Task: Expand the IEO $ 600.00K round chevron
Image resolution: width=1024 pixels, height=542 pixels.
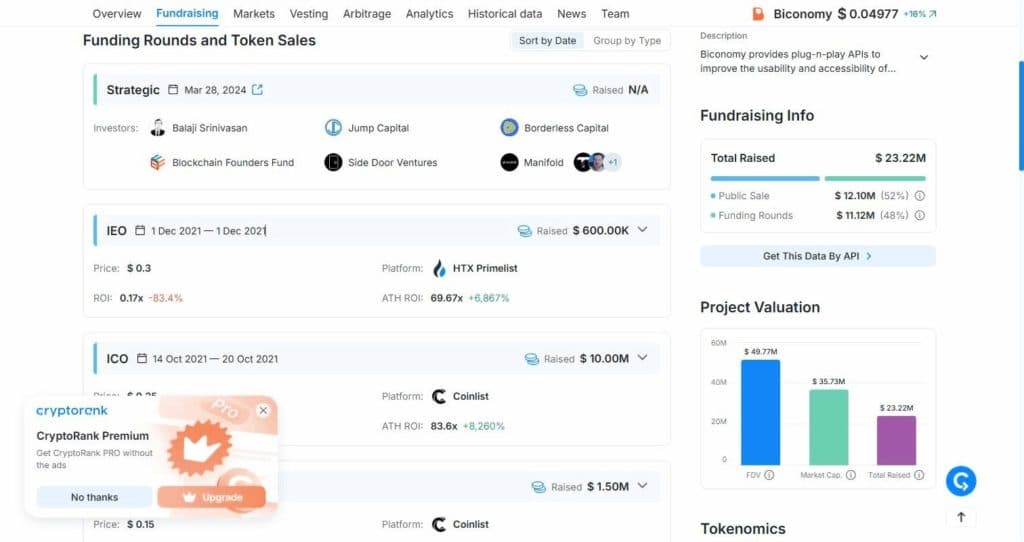Action: click(x=643, y=229)
